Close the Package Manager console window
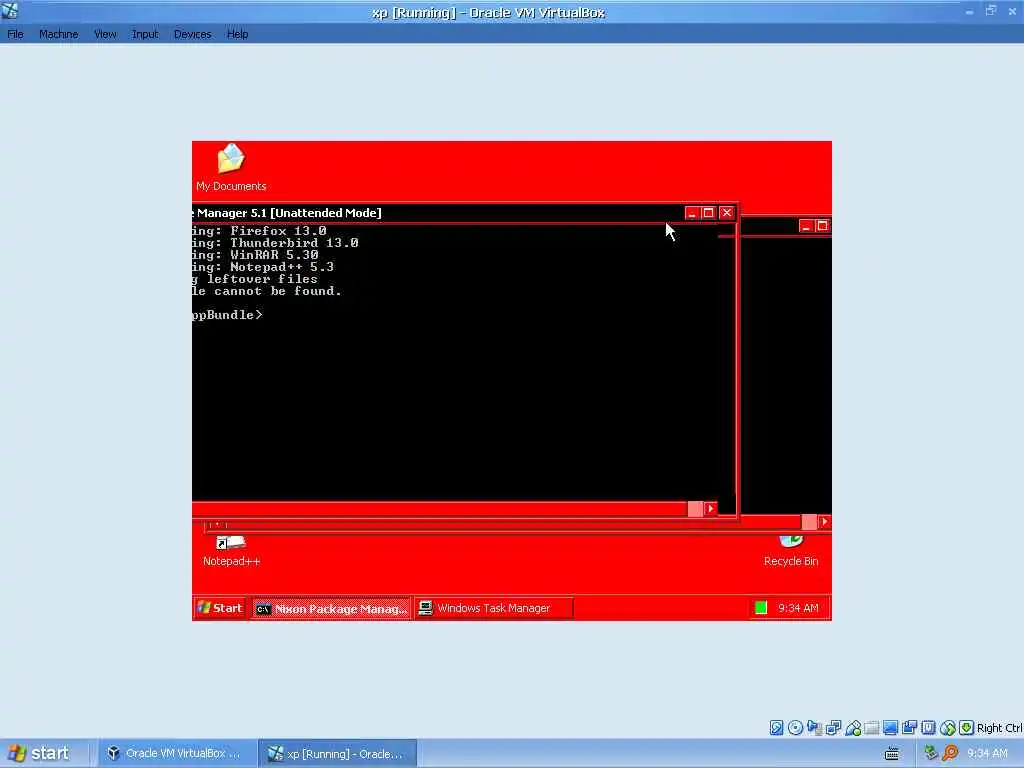The width and height of the screenshot is (1024, 768). [727, 213]
